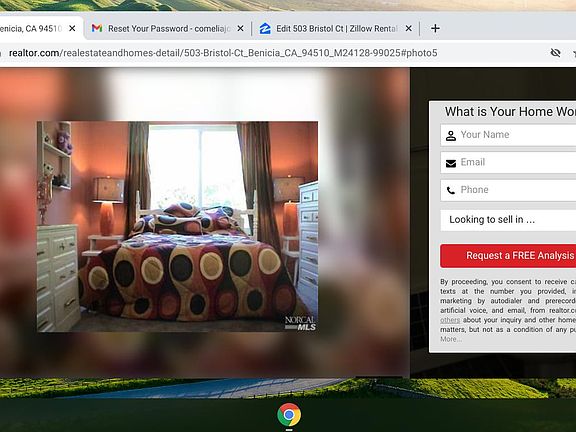576x432 pixels.
Task: Focus the Phone input field
Action: pyautogui.click(x=508, y=190)
